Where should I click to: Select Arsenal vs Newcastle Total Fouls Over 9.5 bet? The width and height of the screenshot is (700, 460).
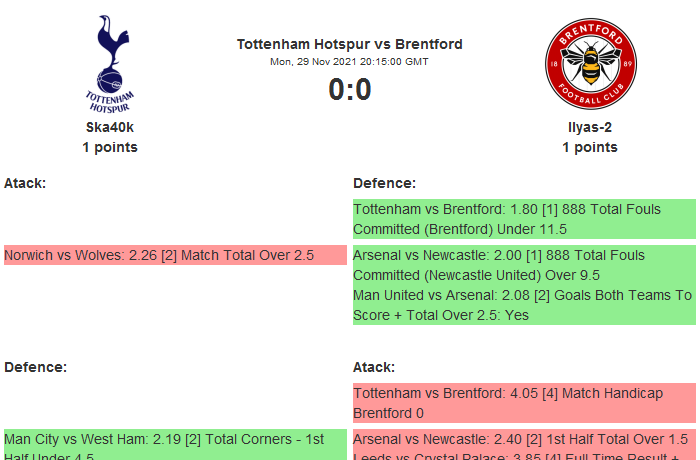click(x=524, y=265)
